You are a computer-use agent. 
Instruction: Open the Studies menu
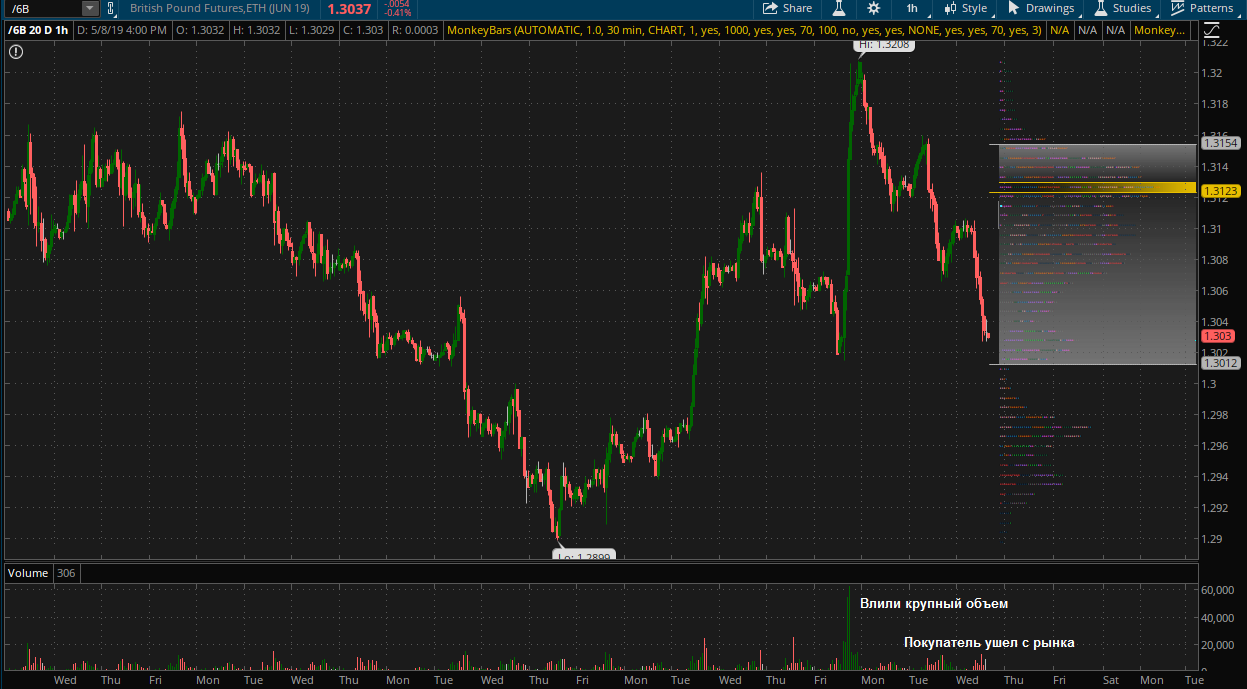click(1123, 8)
